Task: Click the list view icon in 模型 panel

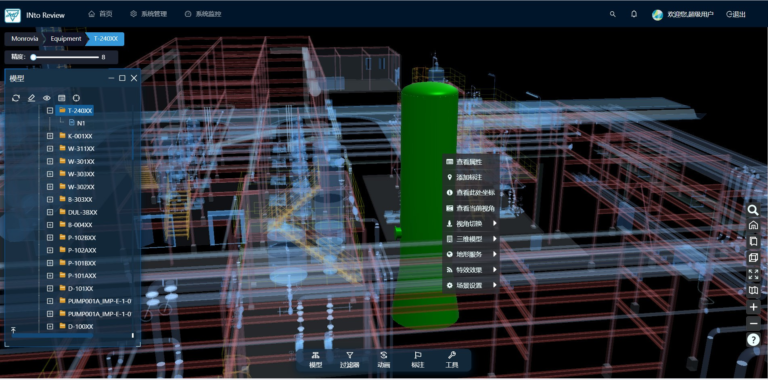Action: point(62,98)
